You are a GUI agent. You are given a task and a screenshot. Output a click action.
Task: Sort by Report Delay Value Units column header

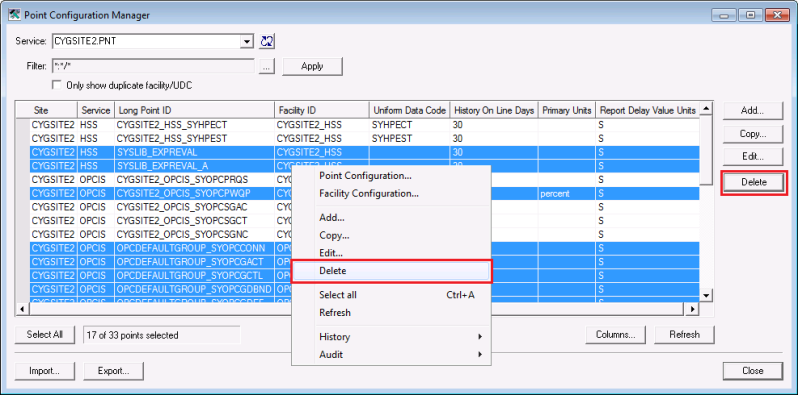[x=648, y=110]
